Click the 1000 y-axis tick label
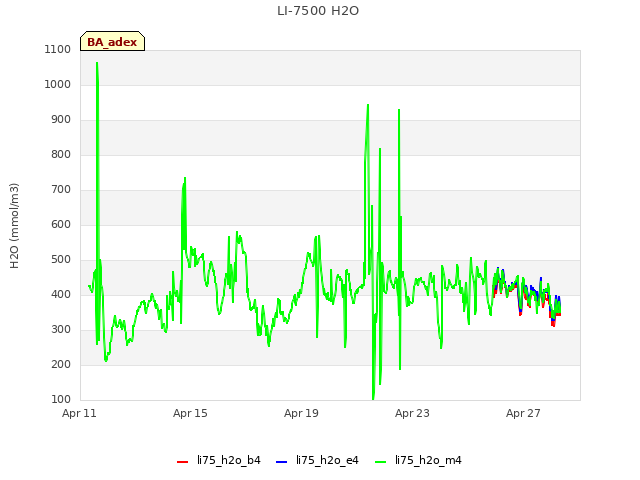 click(58, 84)
